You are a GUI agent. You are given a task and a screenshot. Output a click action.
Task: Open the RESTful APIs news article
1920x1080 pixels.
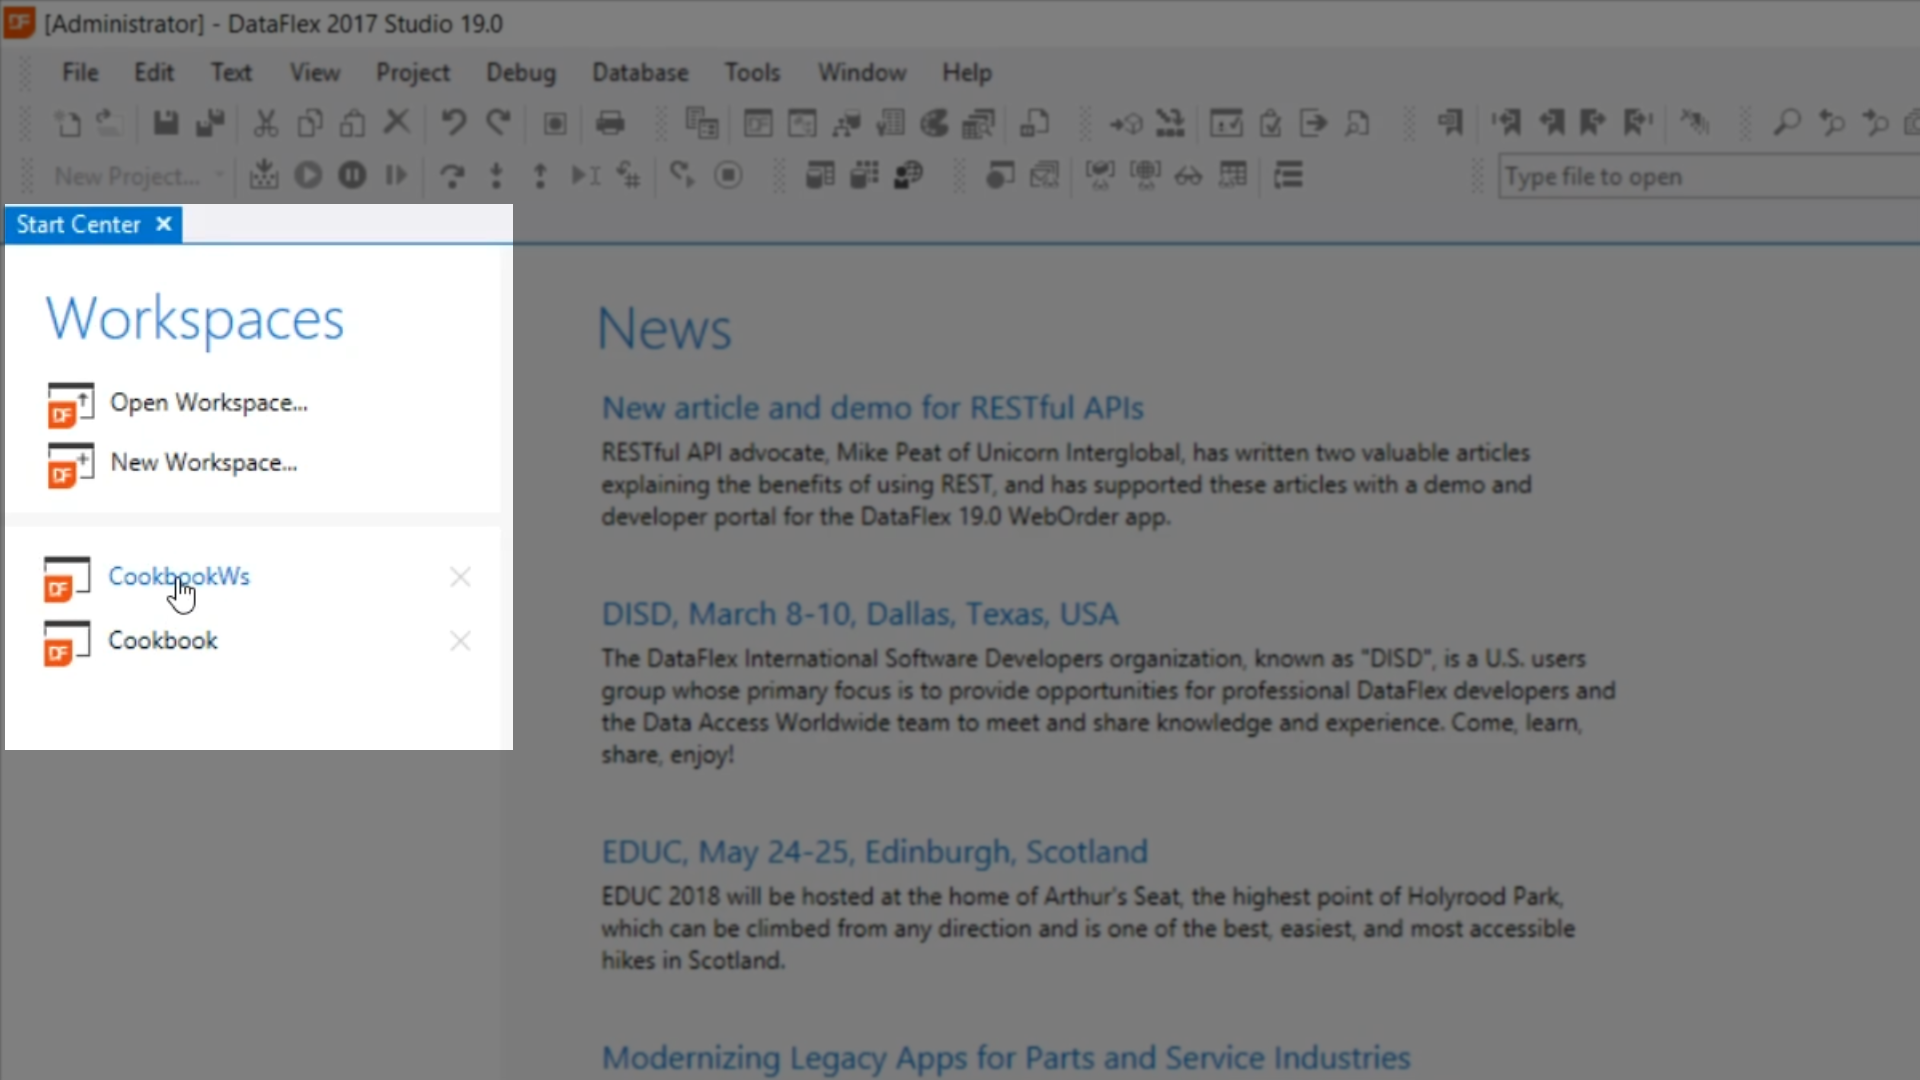point(872,408)
